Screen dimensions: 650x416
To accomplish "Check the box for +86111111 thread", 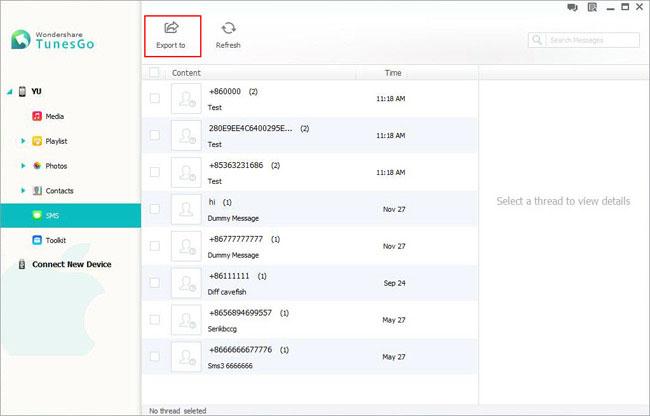I will tap(155, 283).
